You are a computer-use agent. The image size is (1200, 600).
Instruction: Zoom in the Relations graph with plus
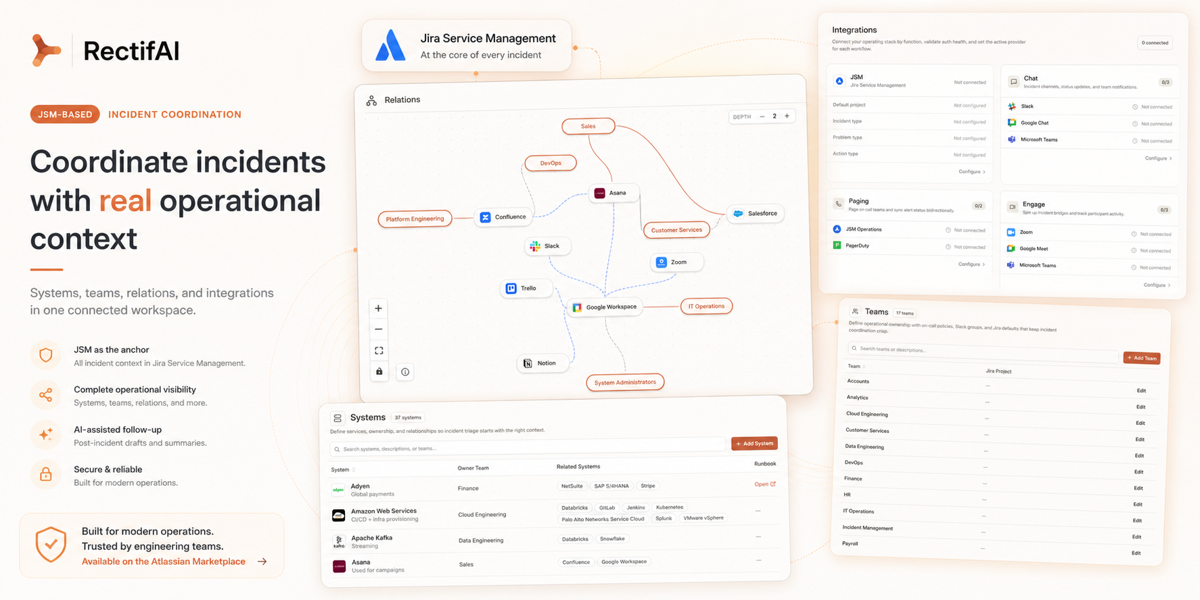[x=378, y=308]
